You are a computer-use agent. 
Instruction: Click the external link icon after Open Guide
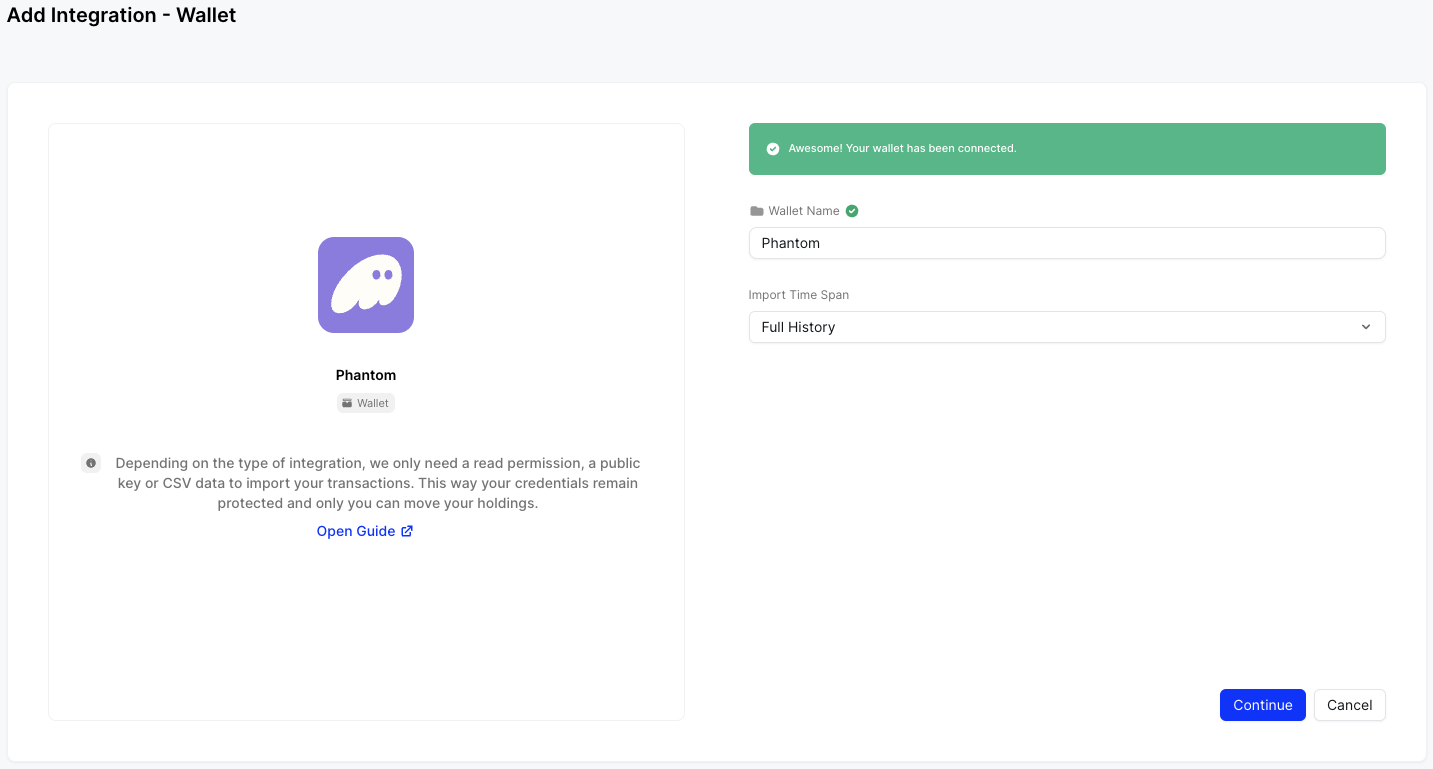pos(407,531)
